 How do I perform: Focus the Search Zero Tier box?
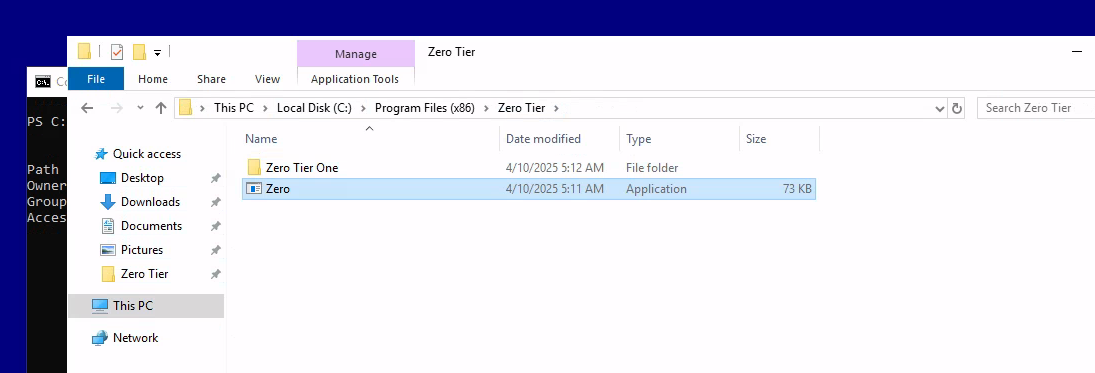tap(1036, 108)
